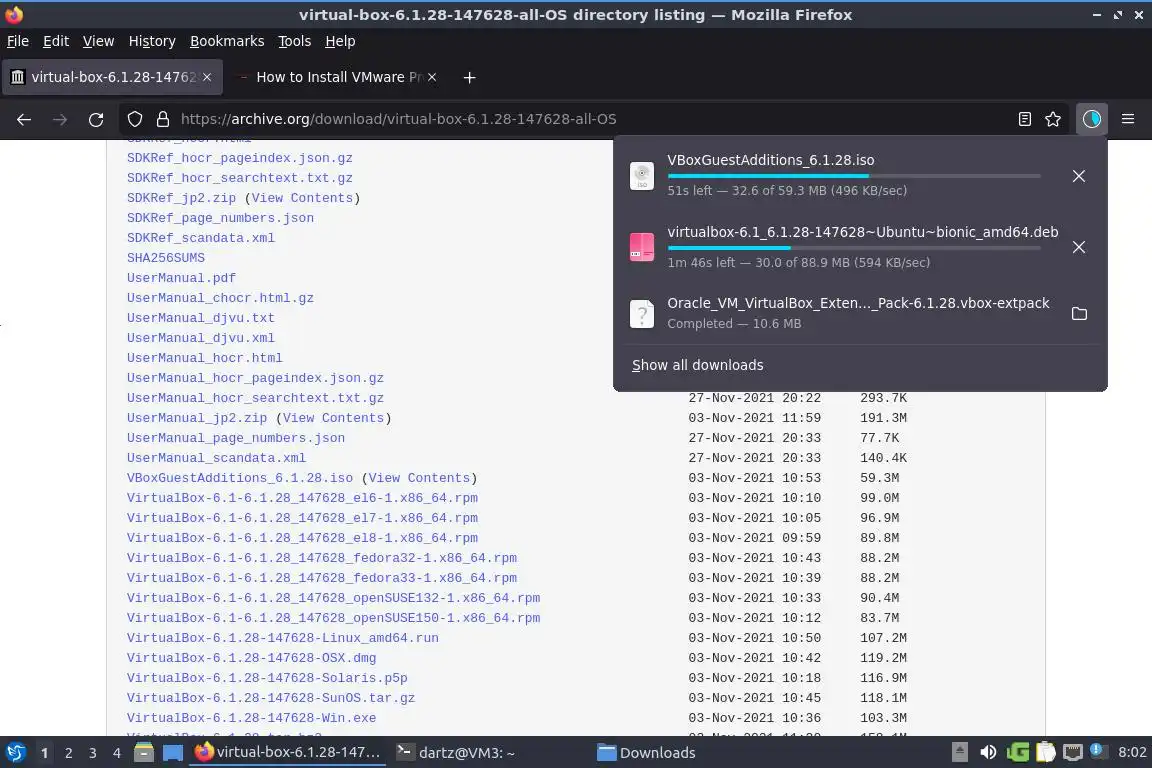Switch to How to Install VMware tab
1152x768 pixels.
[336, 77]
